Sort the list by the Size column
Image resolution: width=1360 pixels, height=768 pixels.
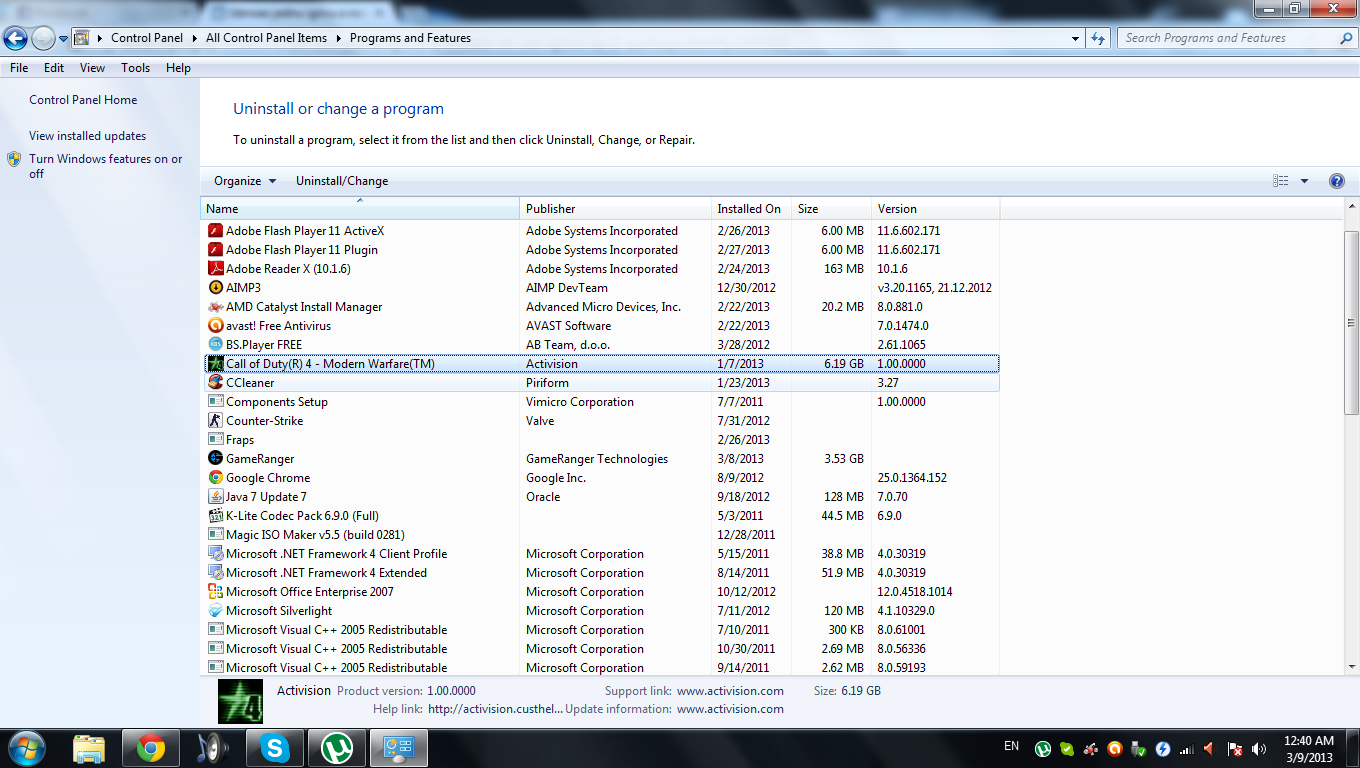pos(831,209)
